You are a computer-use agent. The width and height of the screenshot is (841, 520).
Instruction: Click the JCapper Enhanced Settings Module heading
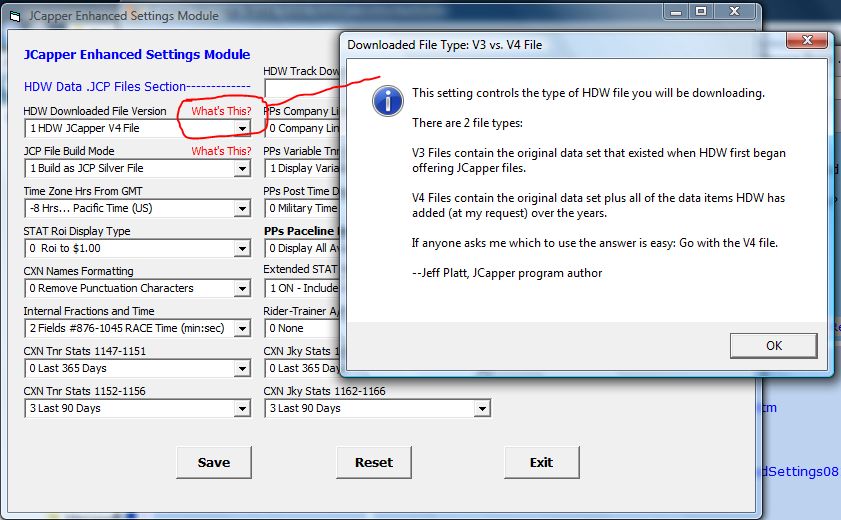click(x=137, y=55)
